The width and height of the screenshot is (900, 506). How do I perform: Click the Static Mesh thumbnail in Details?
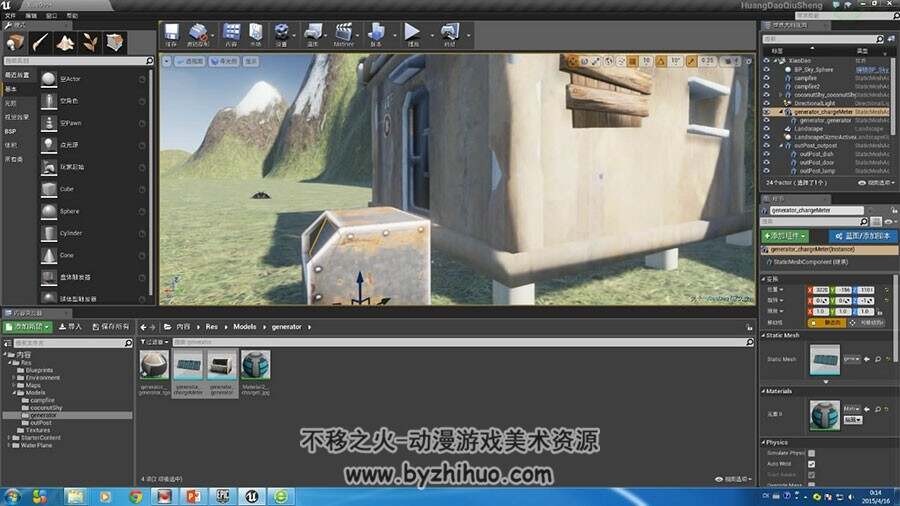point(825,360)
